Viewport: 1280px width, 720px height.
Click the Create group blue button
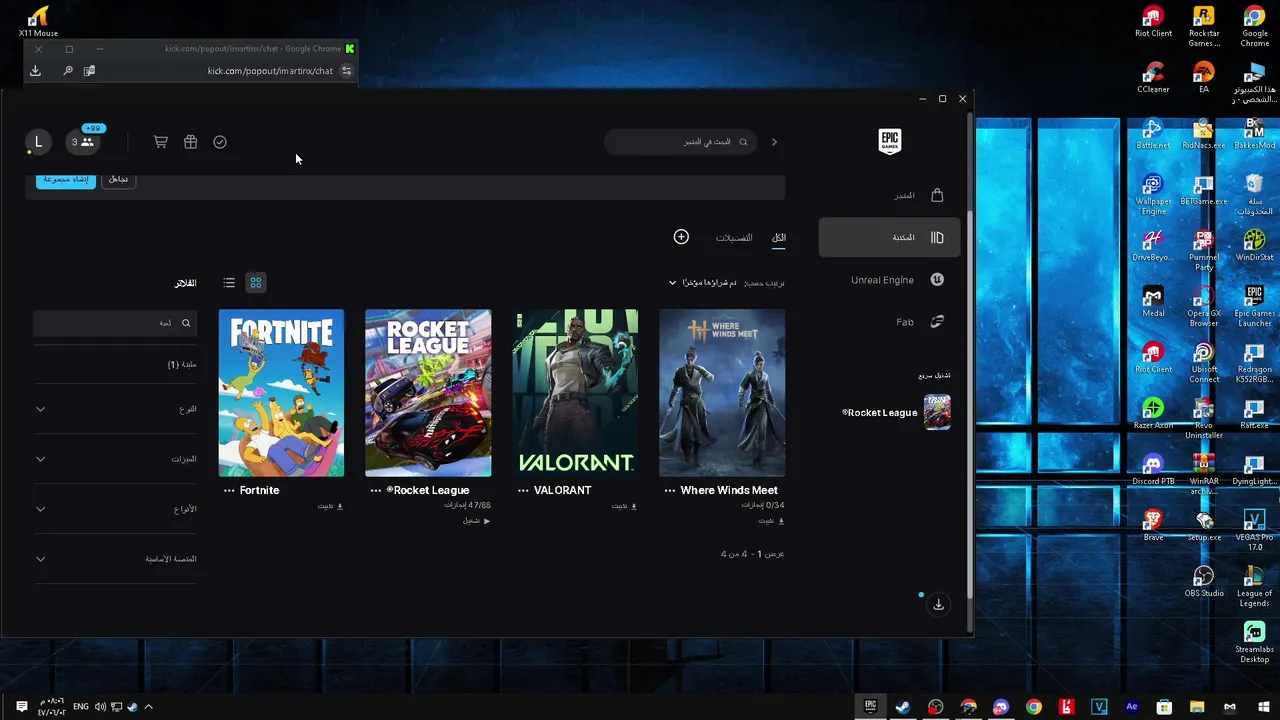pyautogui.click(x=66, y=179)
